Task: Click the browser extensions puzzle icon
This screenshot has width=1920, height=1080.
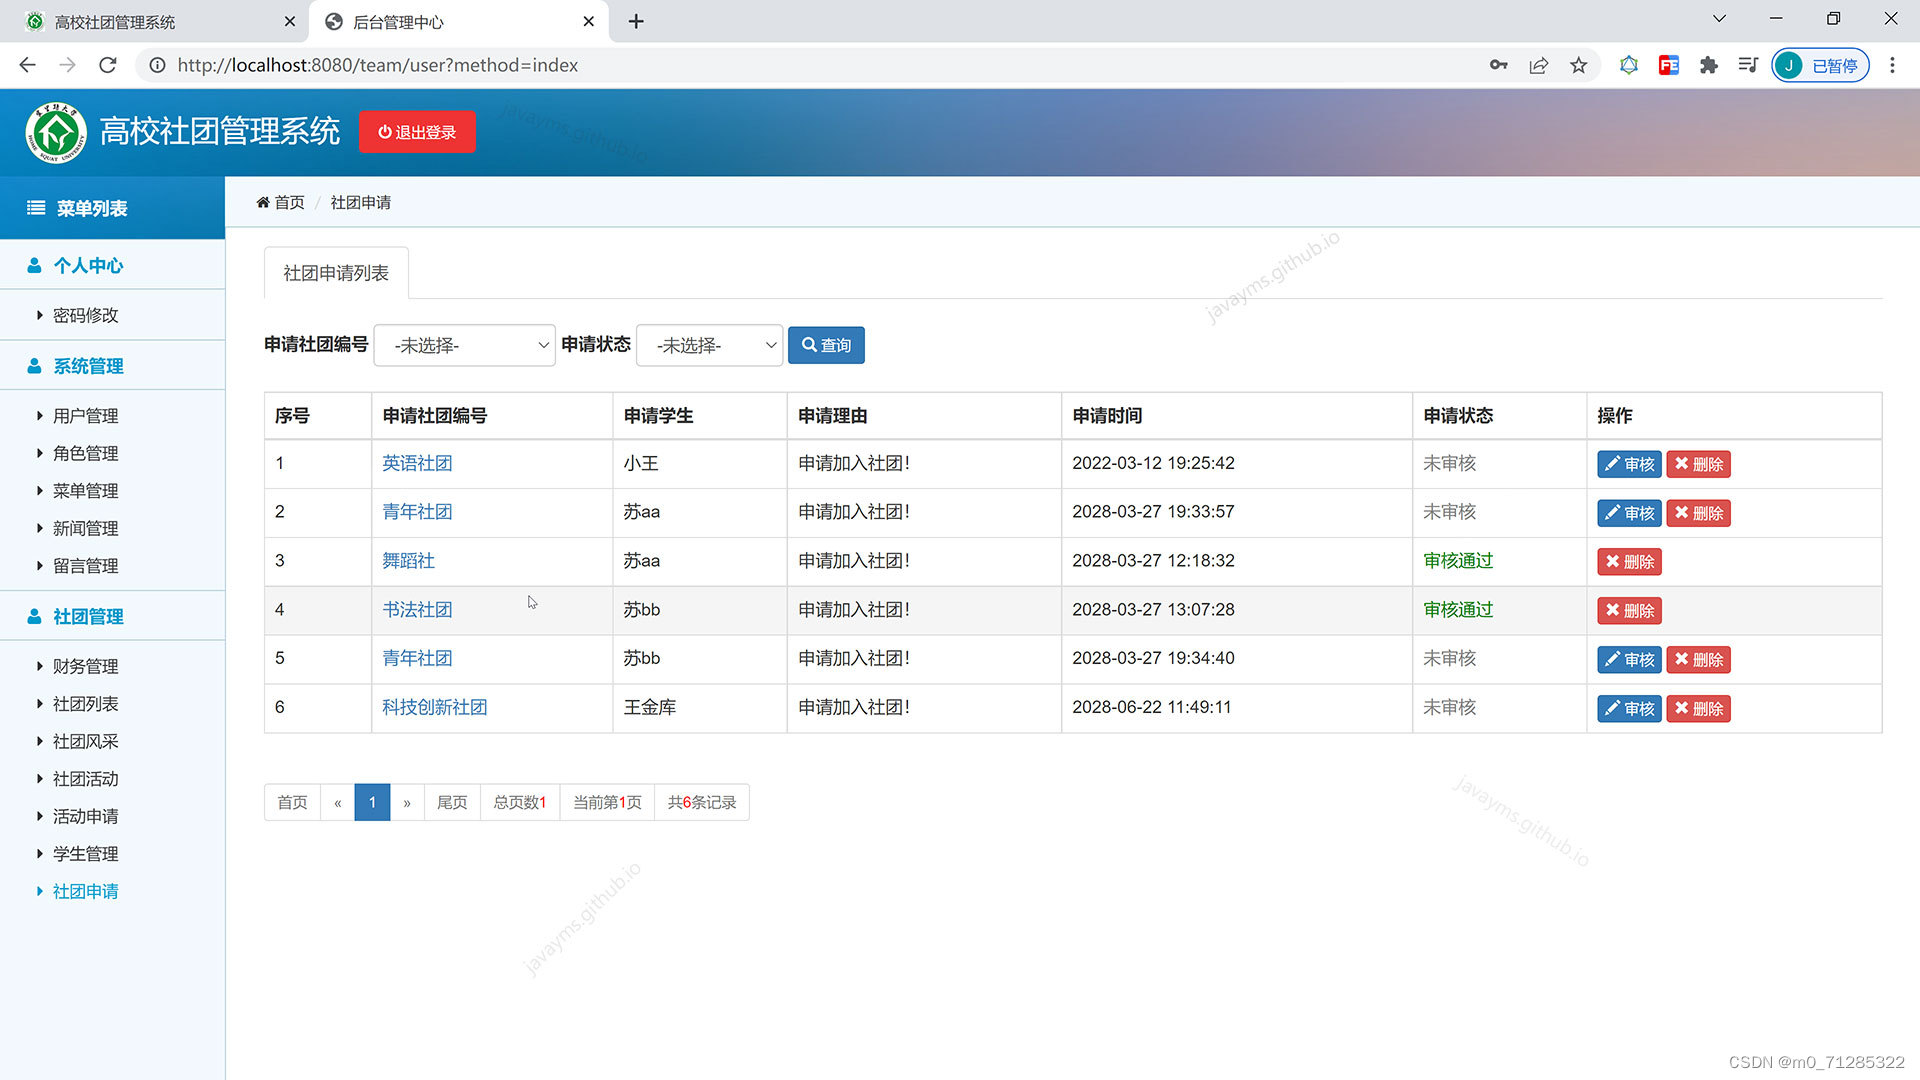Action: [1708, 65]
